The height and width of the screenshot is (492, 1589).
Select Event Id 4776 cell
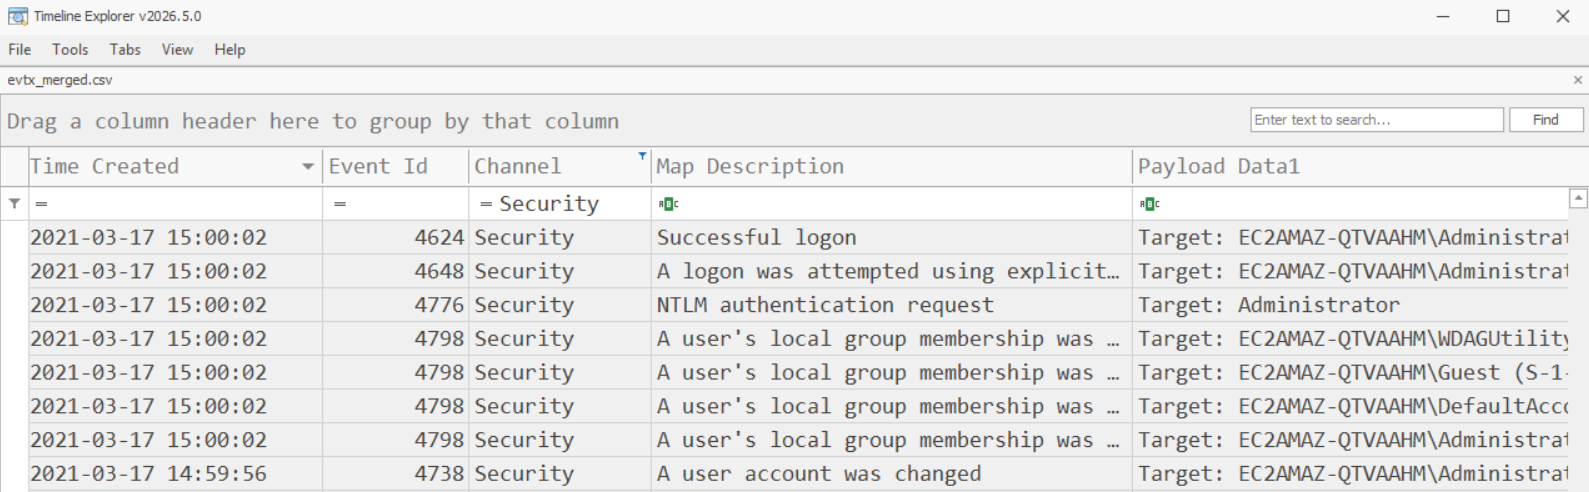pyautogui.click(x=396, y=305)
